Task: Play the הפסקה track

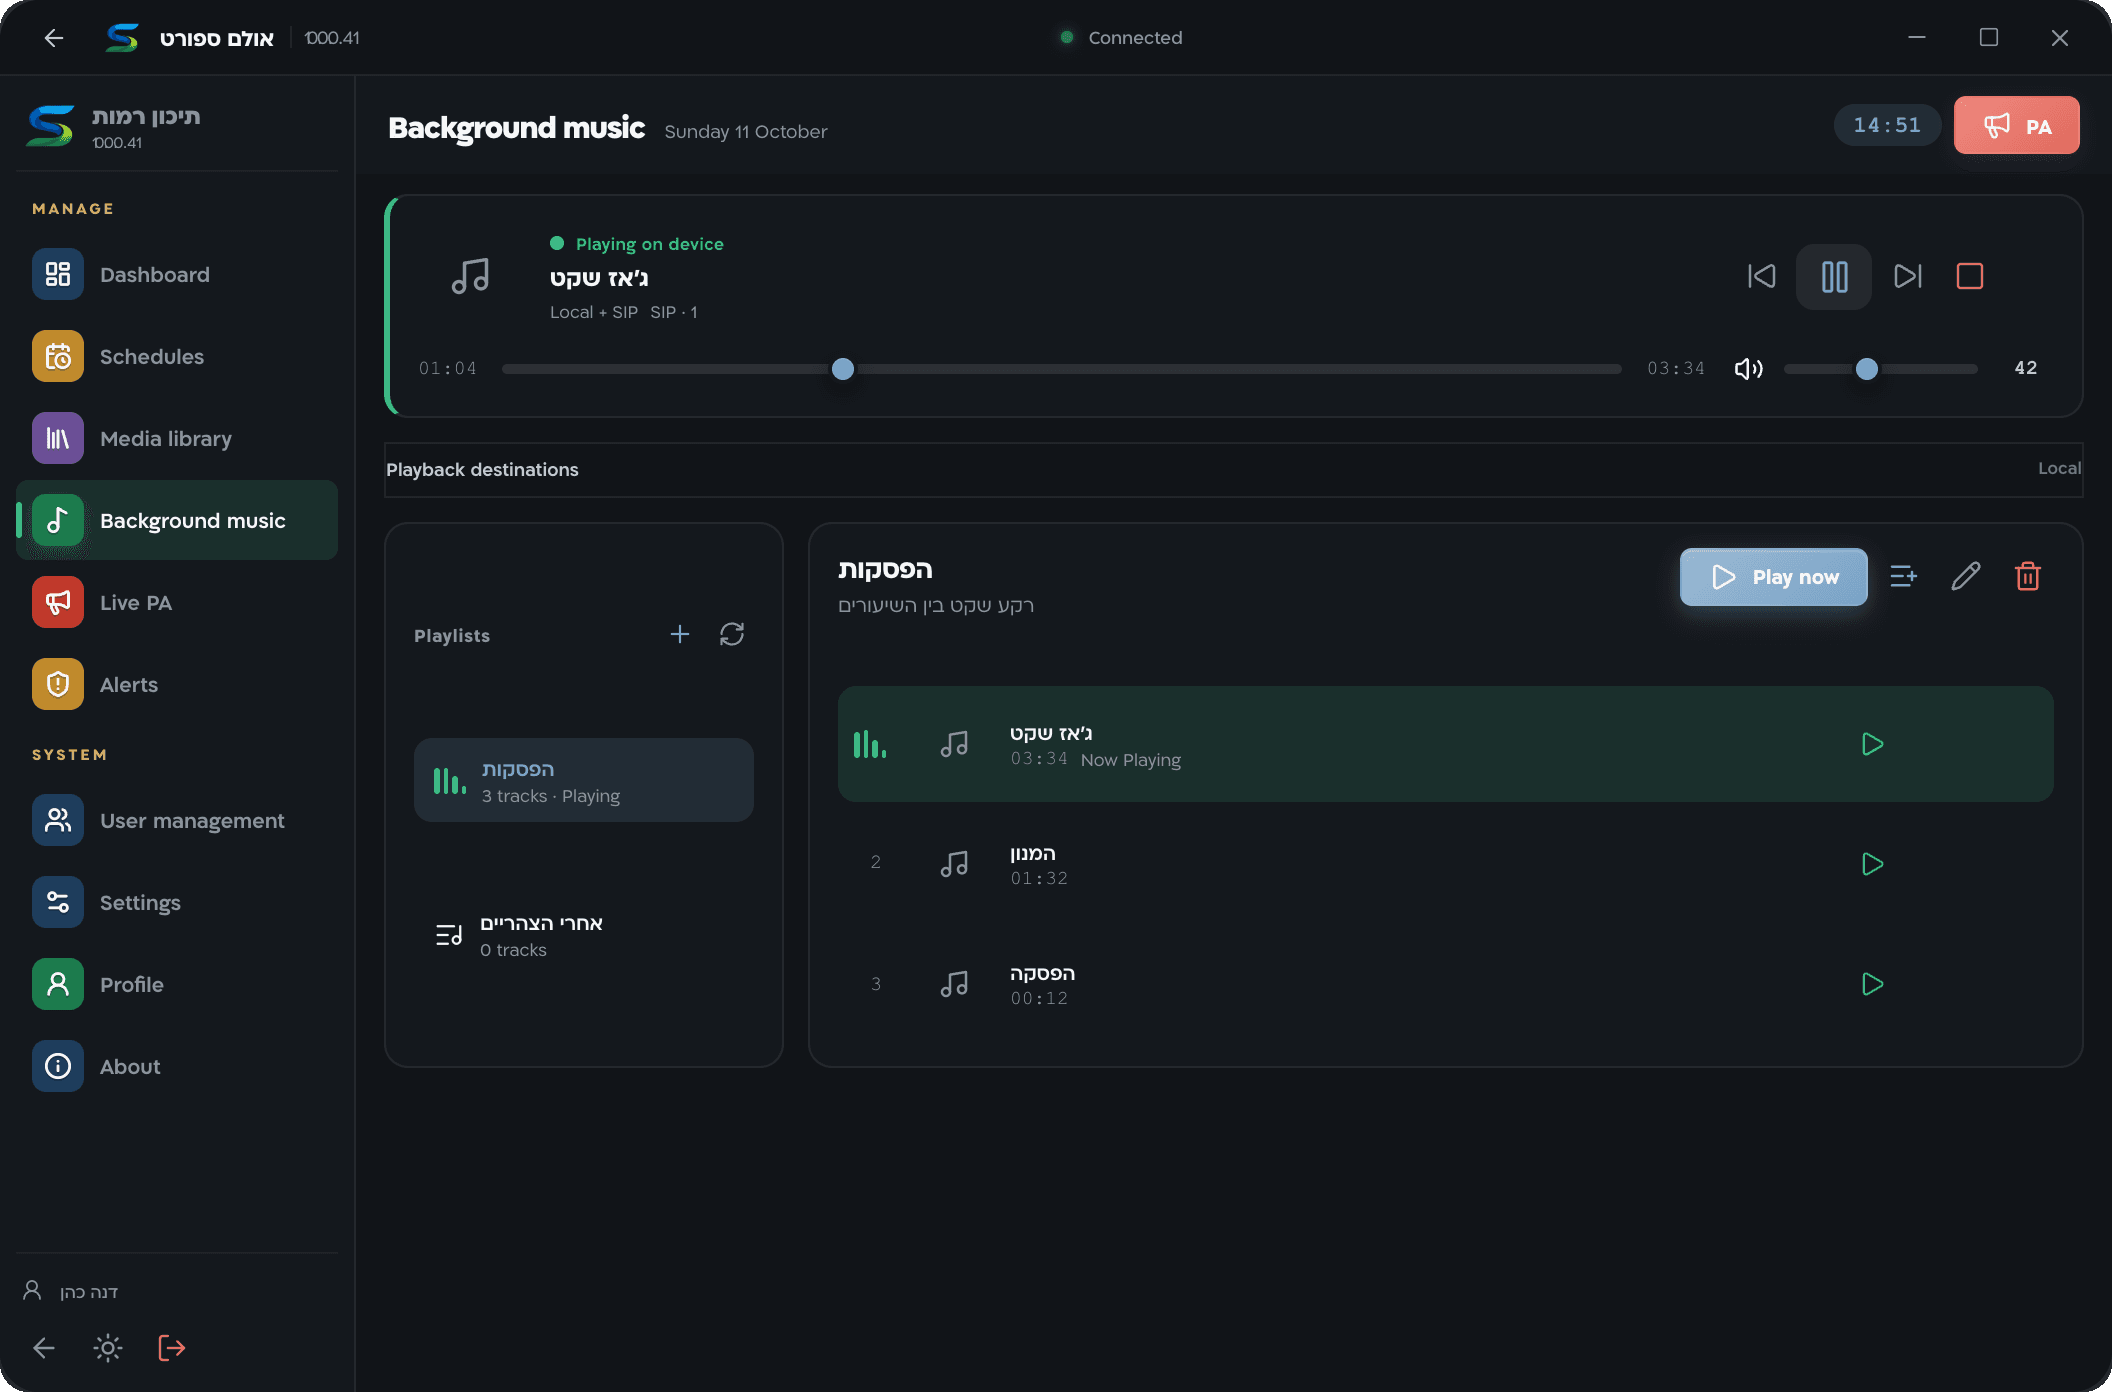Action: tap(1873, 984)
